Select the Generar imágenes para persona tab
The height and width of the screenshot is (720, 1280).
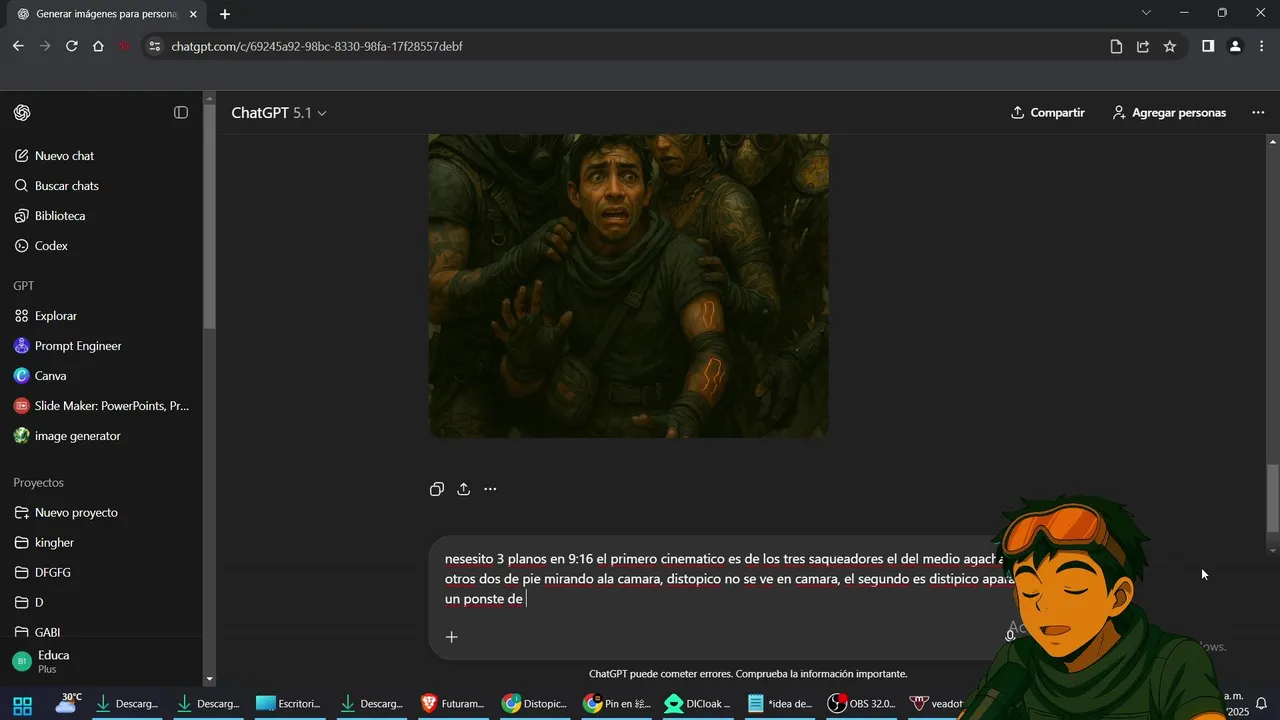click(x=106, y=14)
